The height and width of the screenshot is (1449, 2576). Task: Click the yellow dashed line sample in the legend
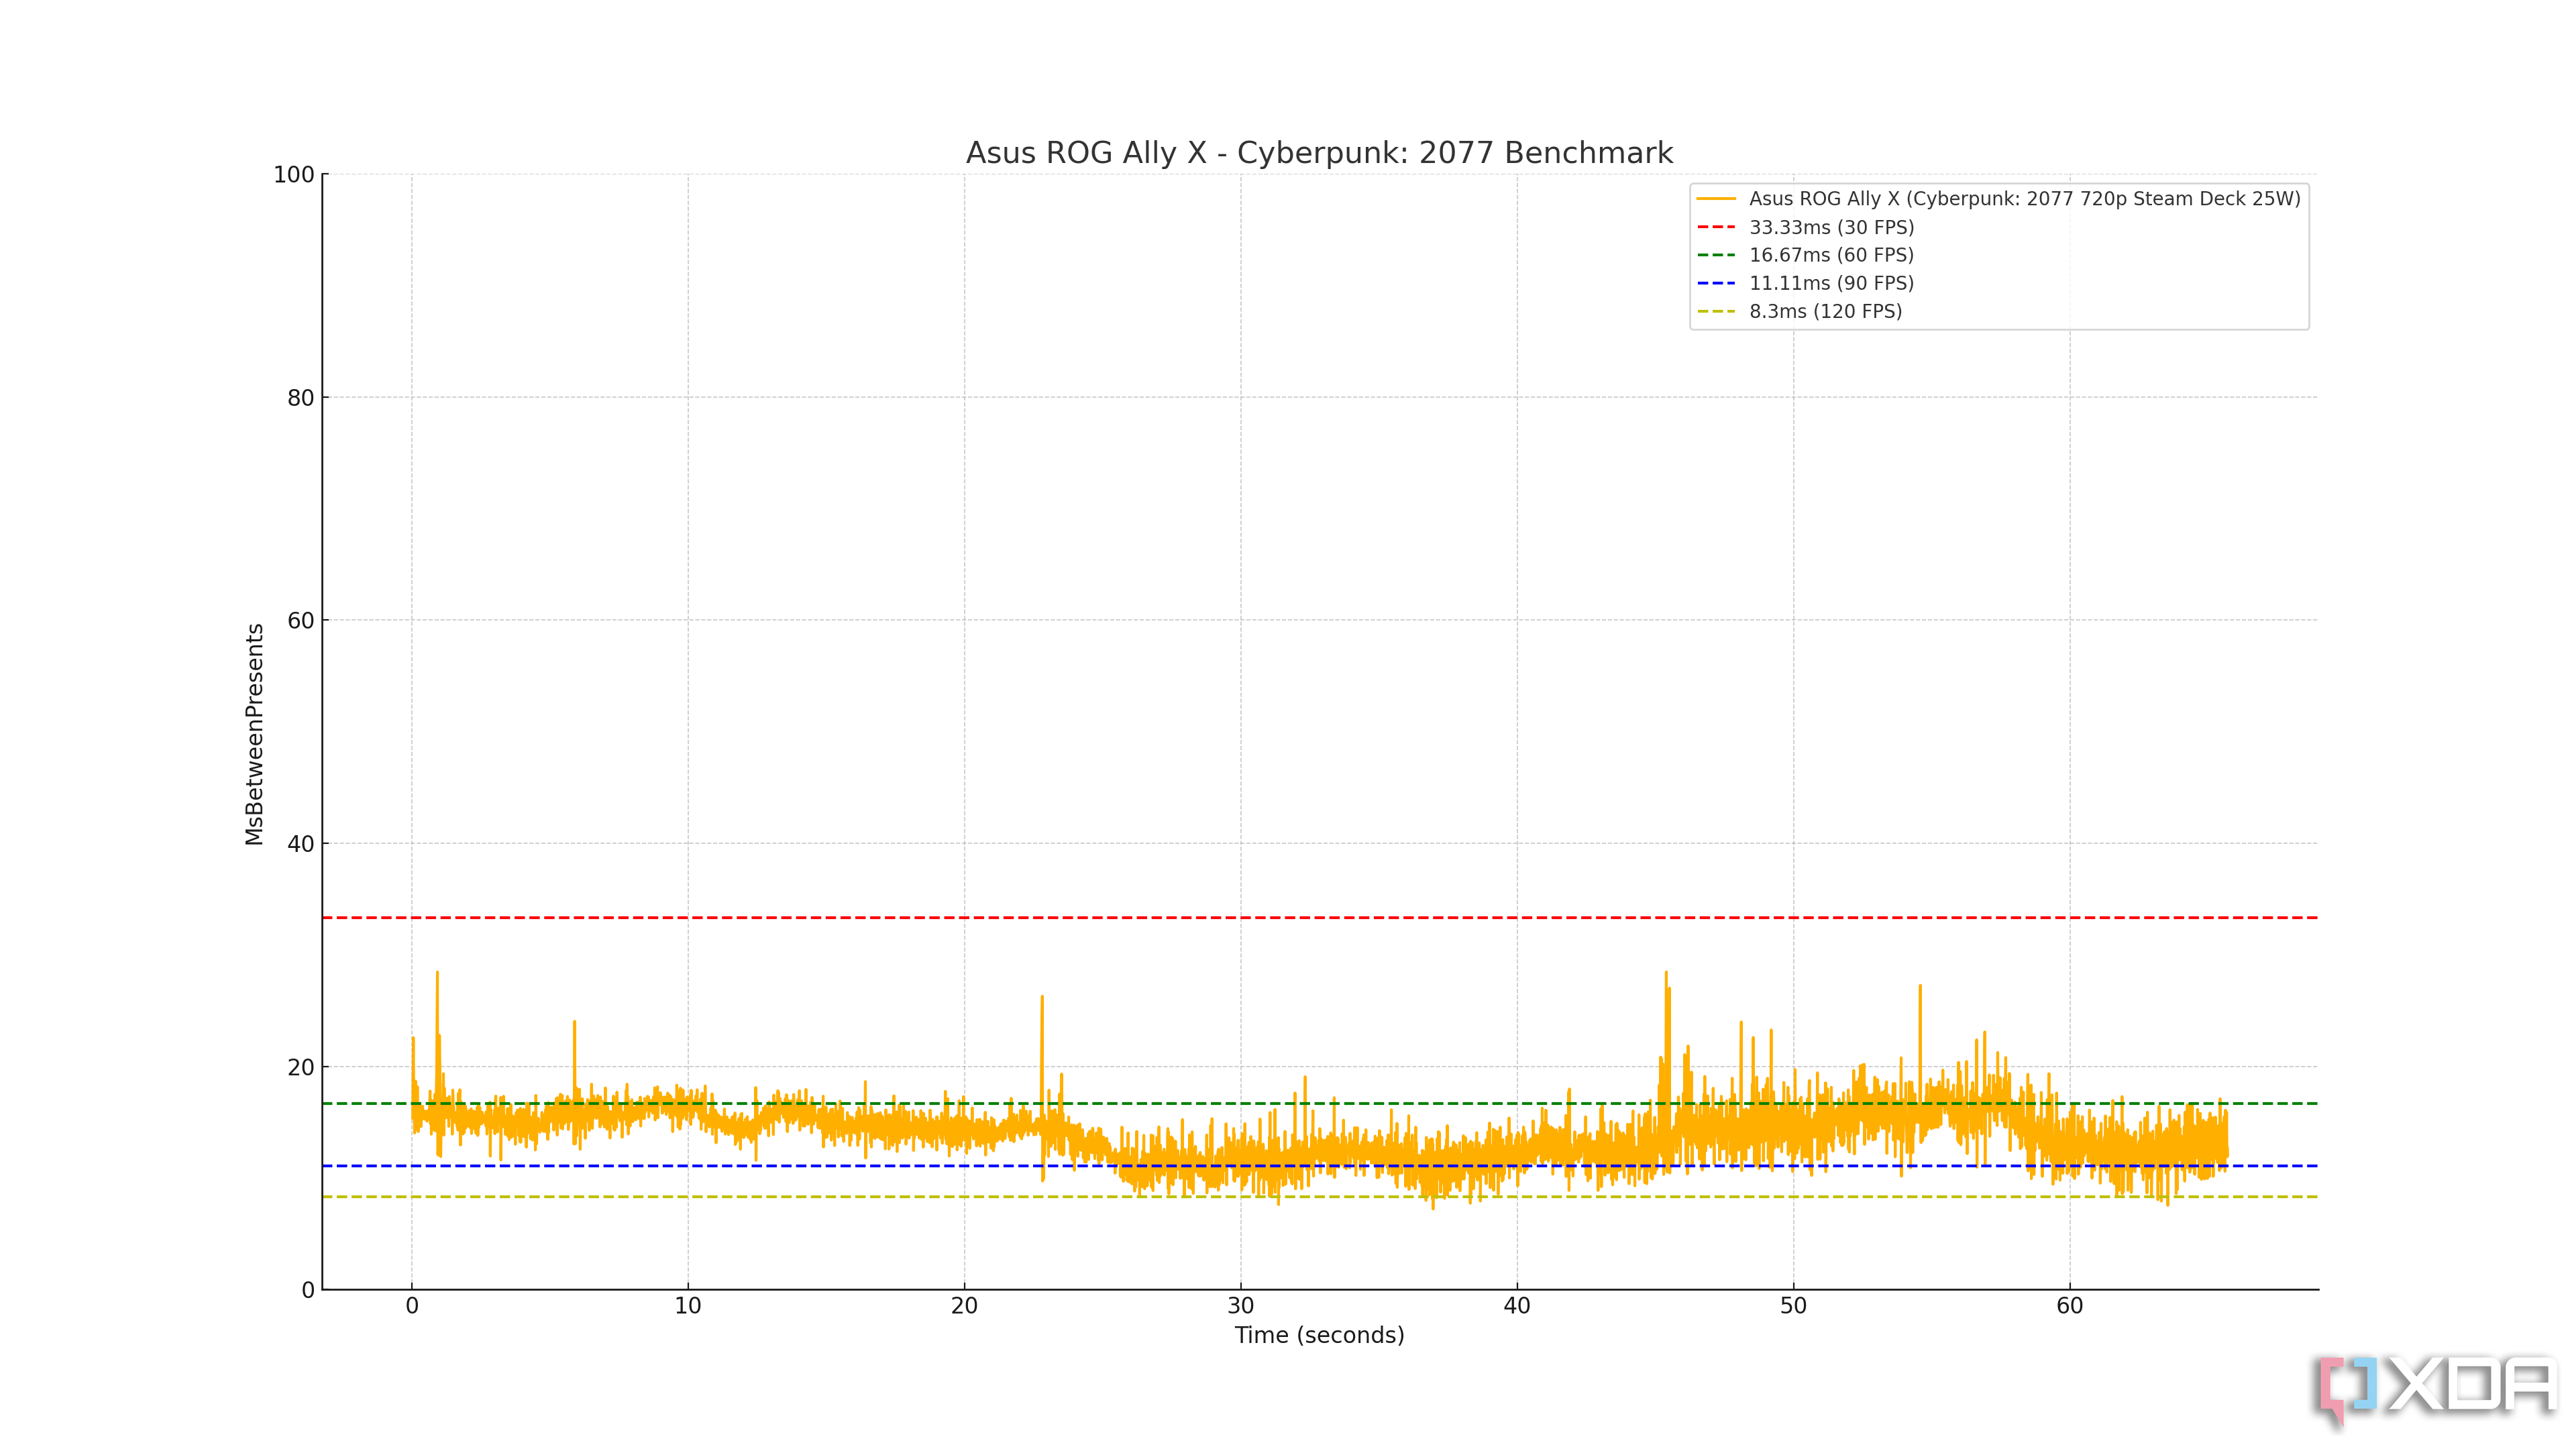point(1716,311)
